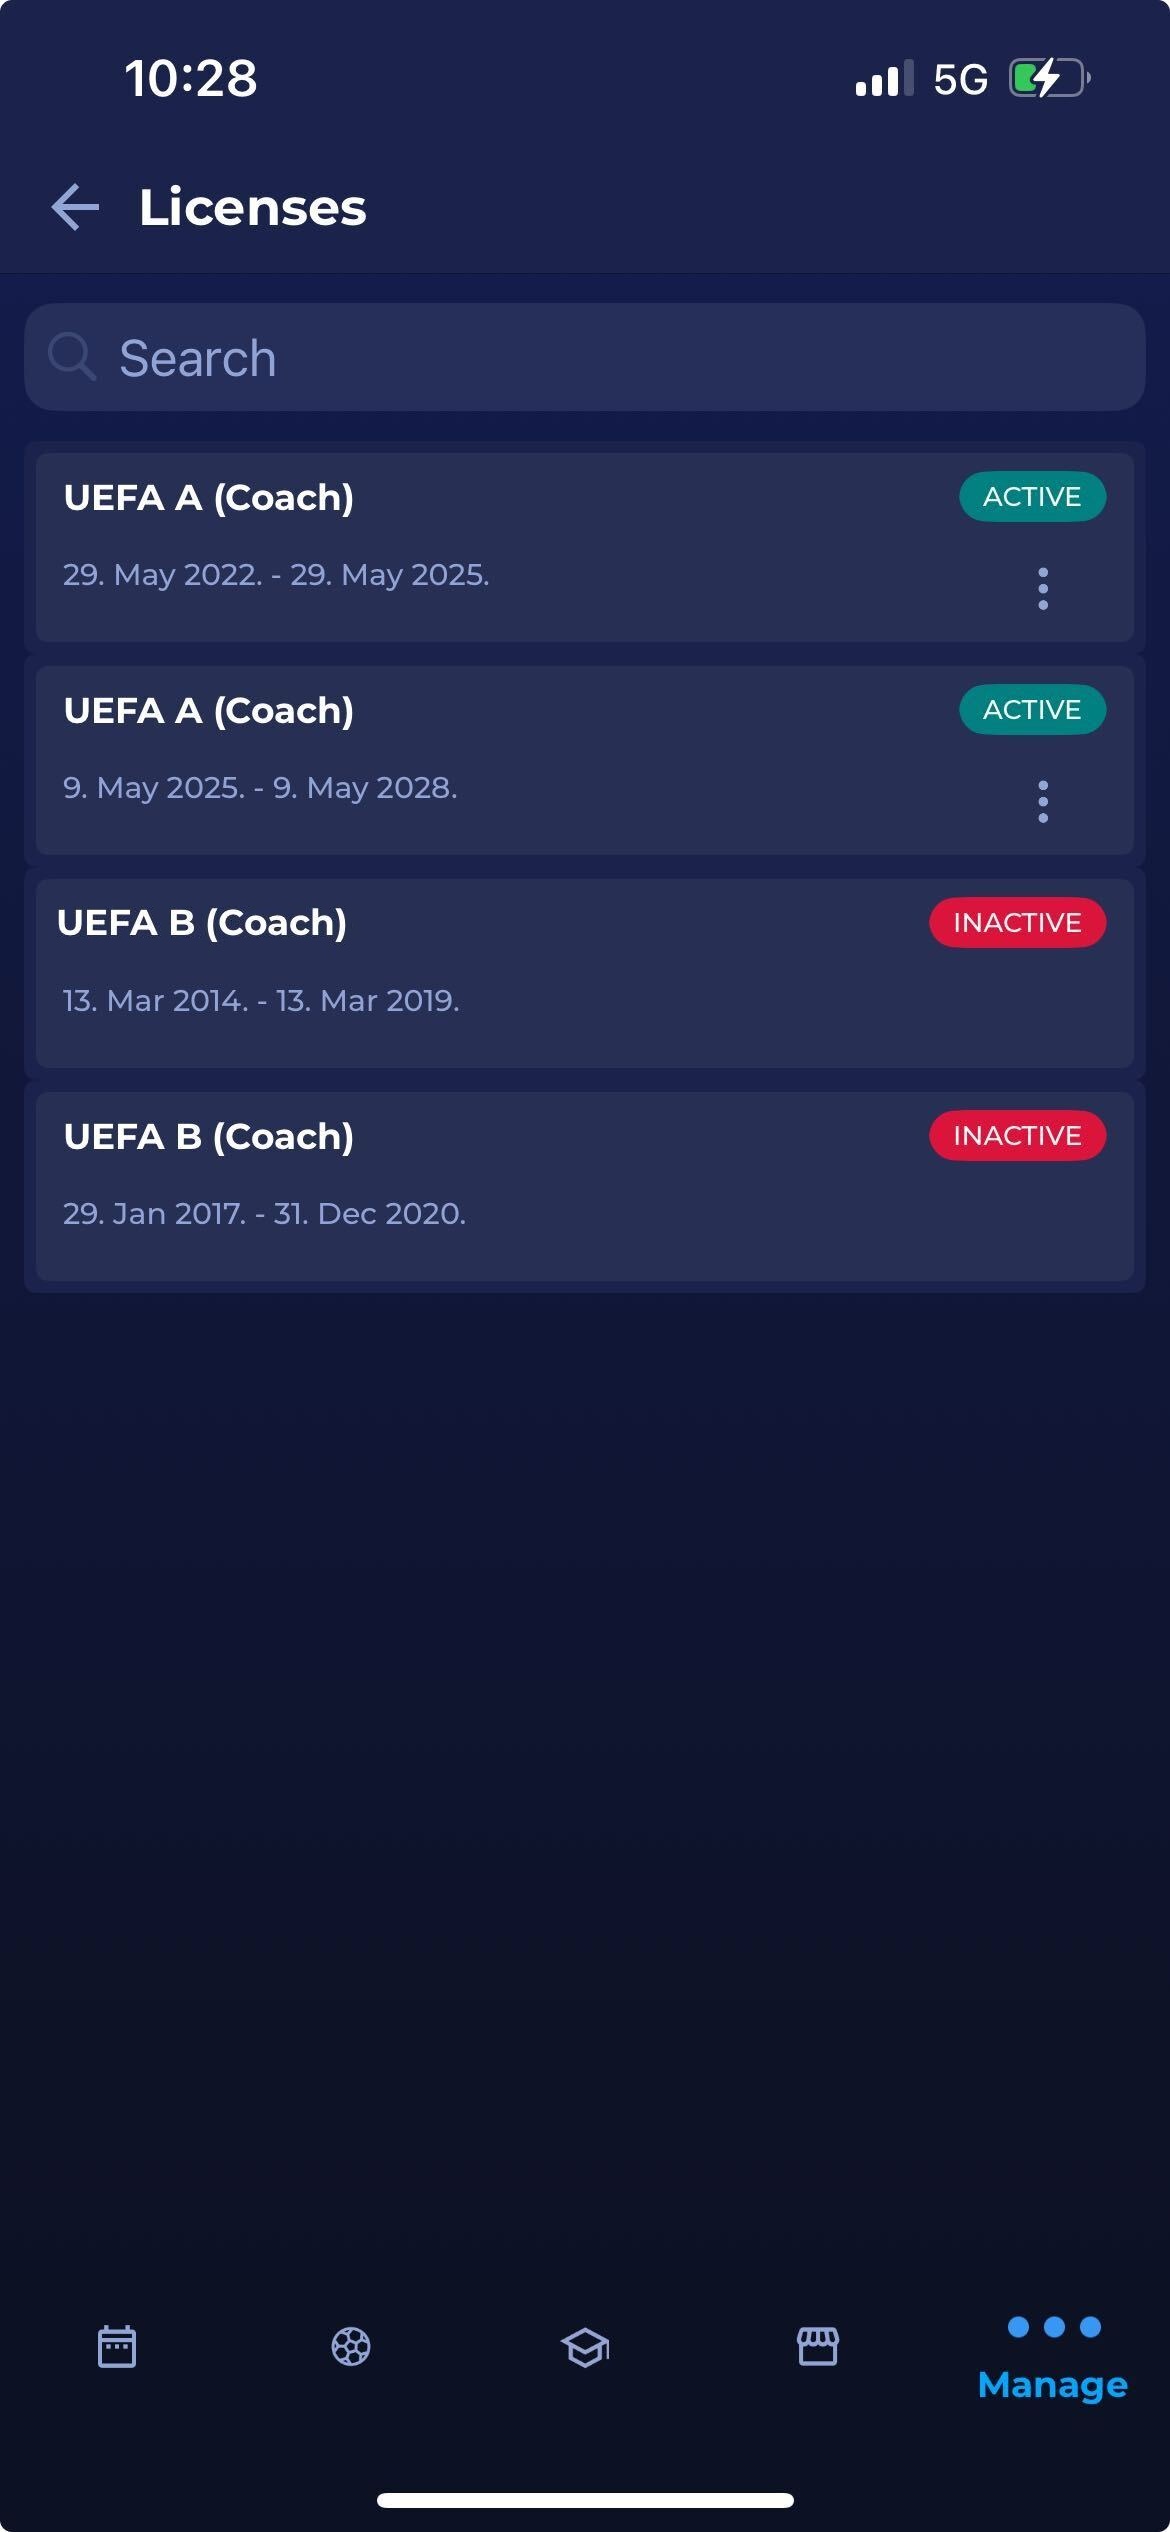The width and height of the screenshot is (1170, 2532).
Task: Open the graduation cap education icon
Action: click(x=585, y=2346)
